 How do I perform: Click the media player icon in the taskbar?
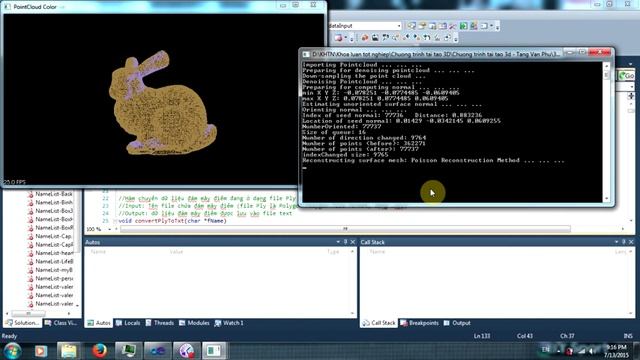click(x=41, y=351)
